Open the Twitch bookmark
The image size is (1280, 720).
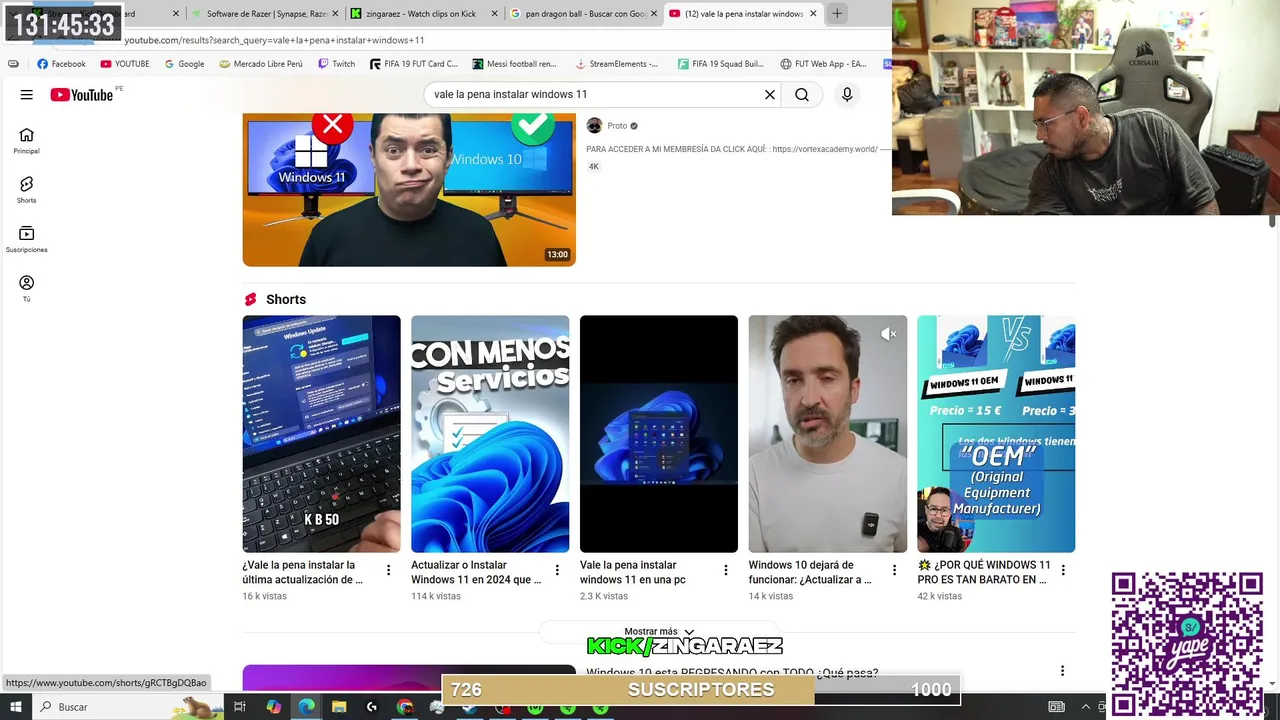point(336,64)
